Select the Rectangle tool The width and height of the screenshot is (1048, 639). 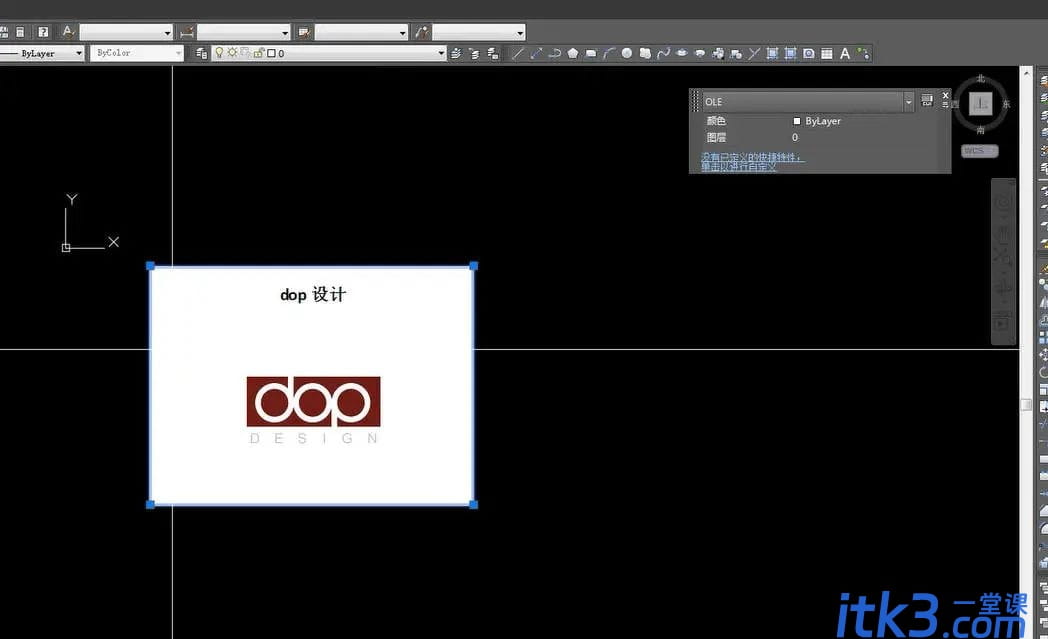(591, 53)
